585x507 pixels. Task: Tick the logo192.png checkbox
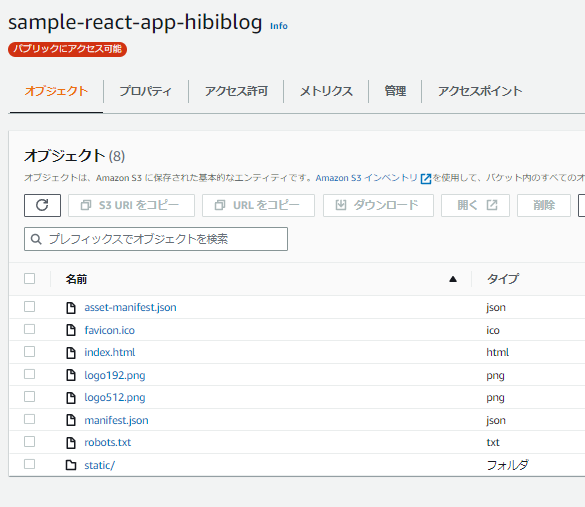[29, 374]
